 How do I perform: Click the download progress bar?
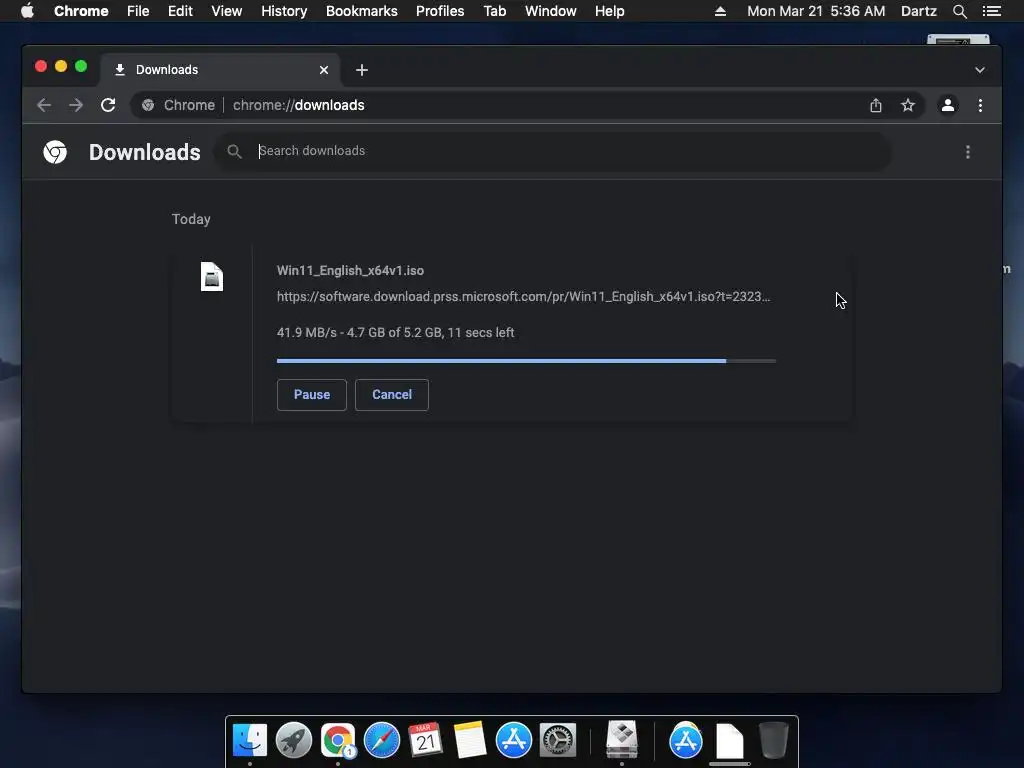(x=526, y=360)
